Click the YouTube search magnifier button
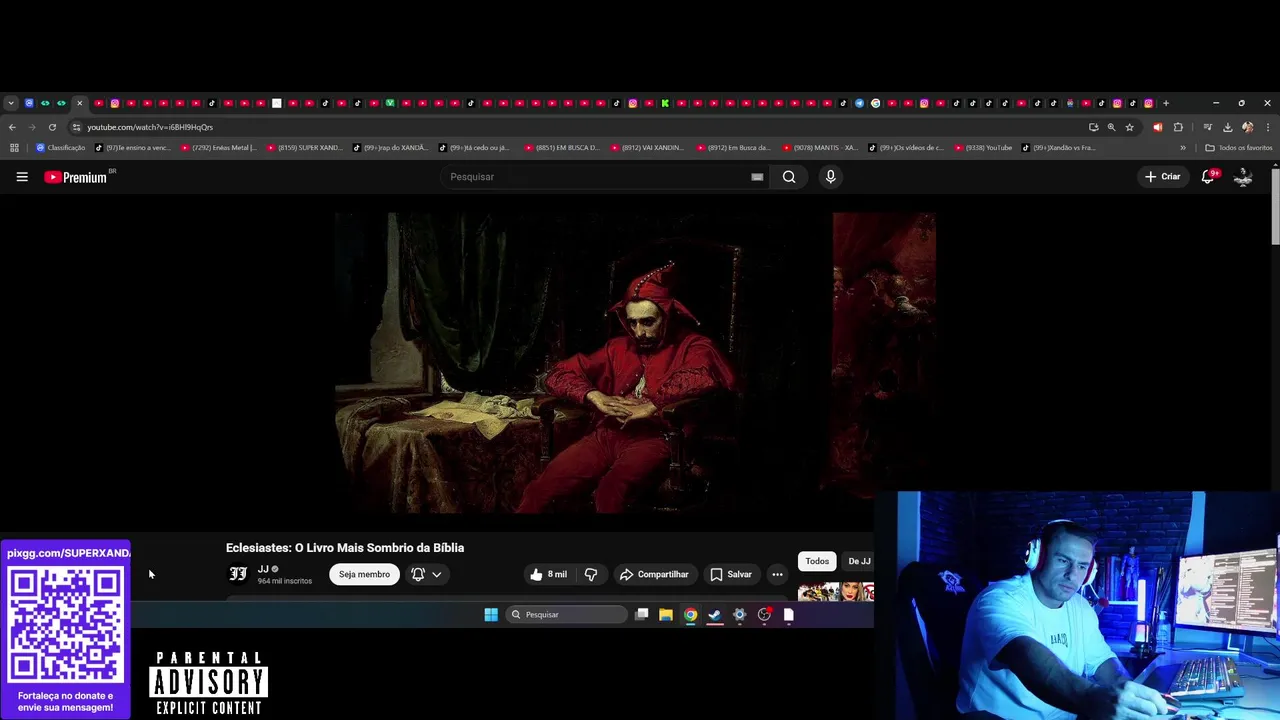 coord(789,177)
